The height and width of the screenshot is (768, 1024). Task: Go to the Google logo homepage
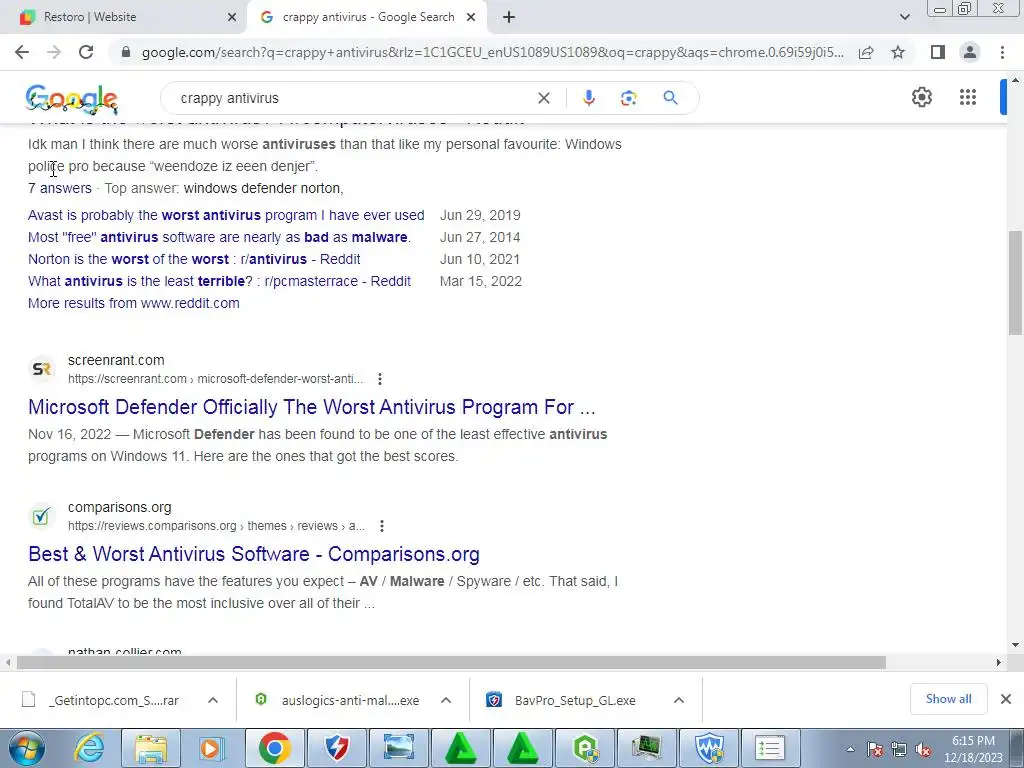click(72, 99)
